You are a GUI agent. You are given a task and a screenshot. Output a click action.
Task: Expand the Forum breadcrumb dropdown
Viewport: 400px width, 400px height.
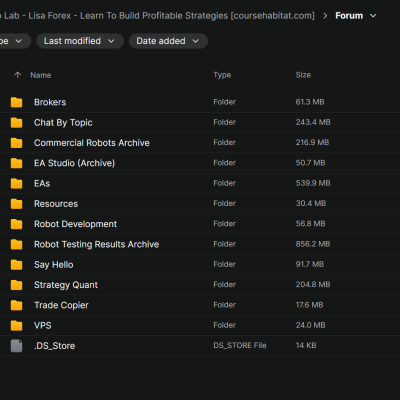373,16
